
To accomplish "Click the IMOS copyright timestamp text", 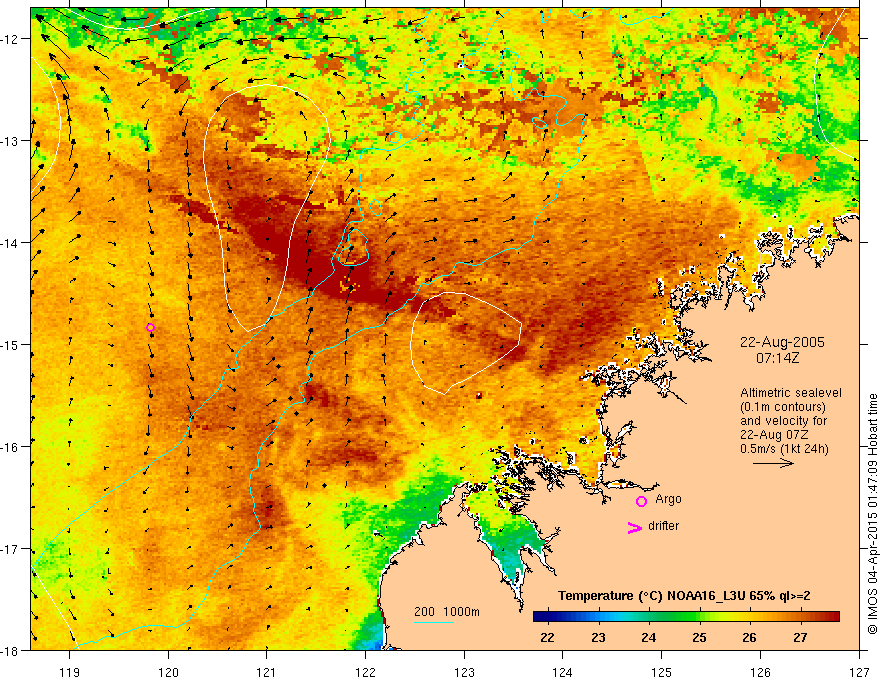I will point(872,513).
